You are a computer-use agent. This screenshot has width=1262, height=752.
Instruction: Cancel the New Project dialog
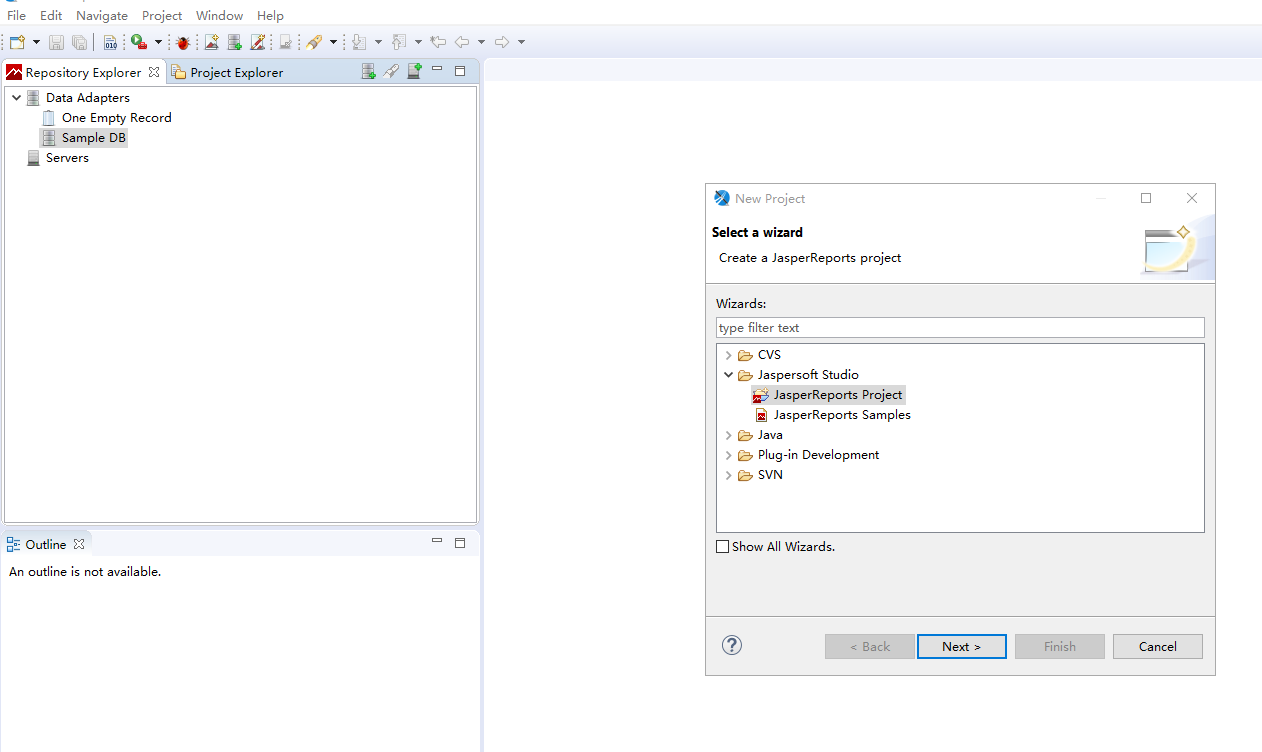tap(1157, 646)
